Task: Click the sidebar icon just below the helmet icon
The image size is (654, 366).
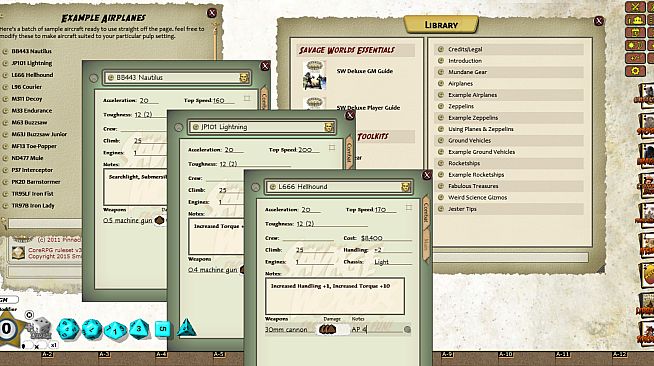Action: [x=635, y=33]
